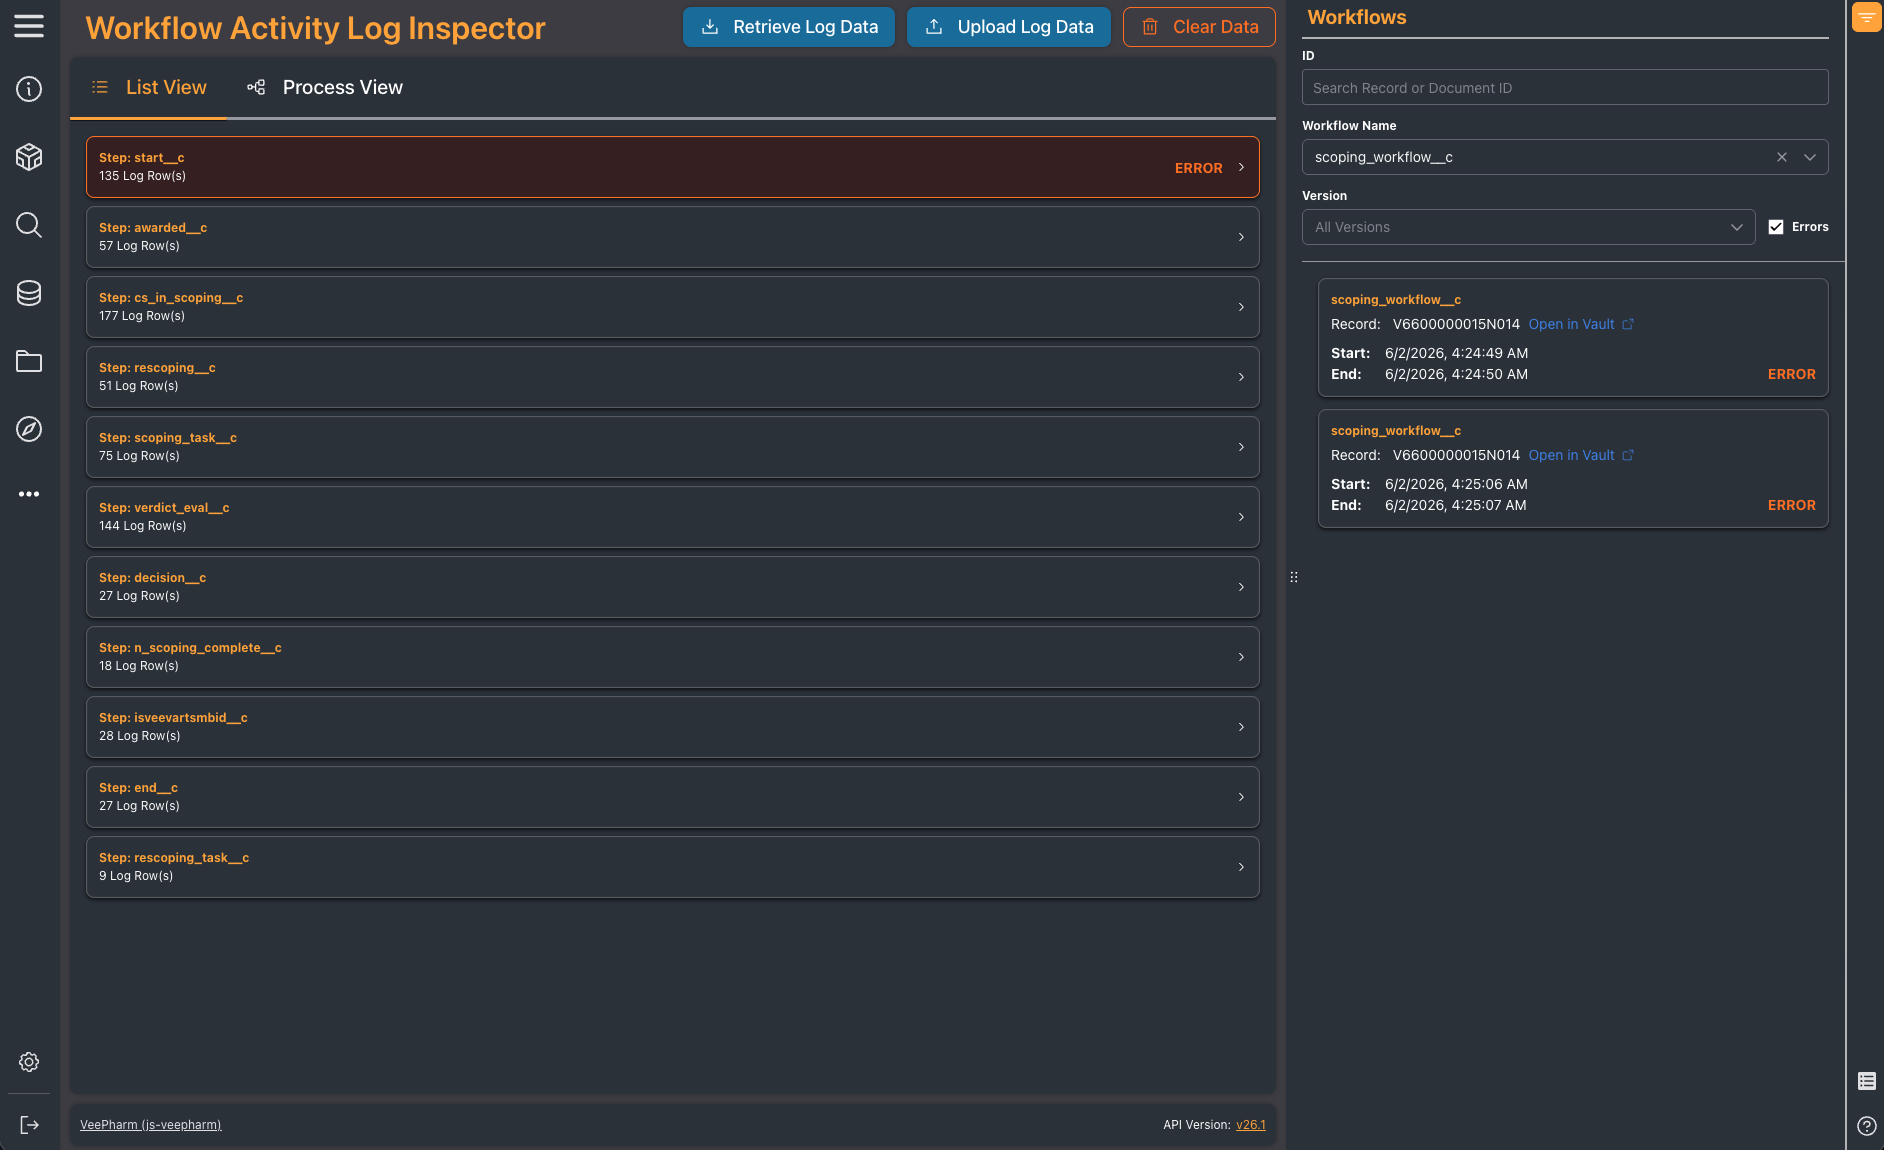Click the folder sidebar icon

point(29,361)
